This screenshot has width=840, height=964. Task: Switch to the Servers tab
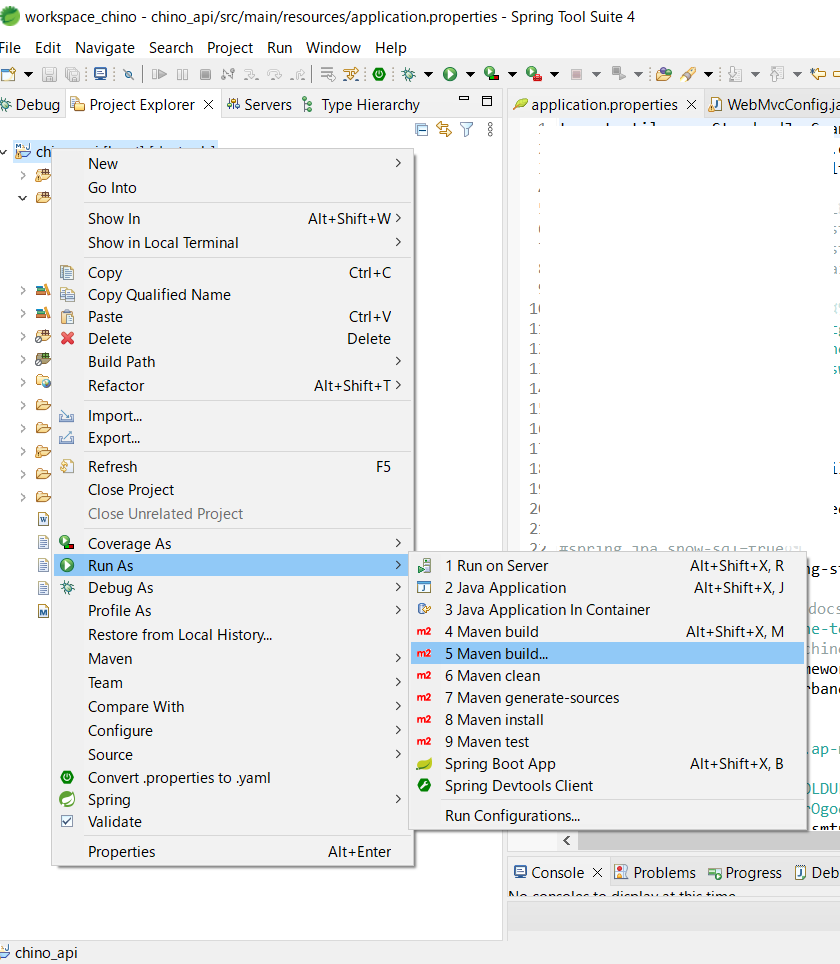[267, 105]
